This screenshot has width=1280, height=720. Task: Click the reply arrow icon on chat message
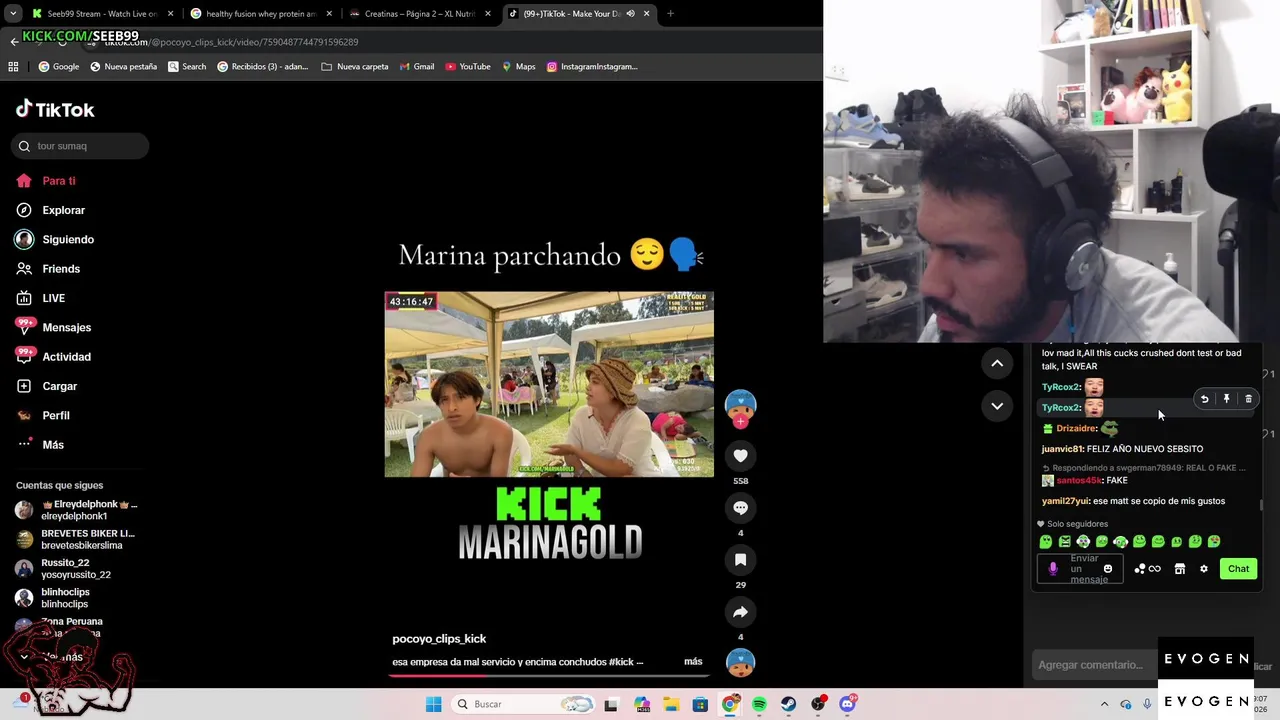pyautogui.click(x=1204, y=399)
